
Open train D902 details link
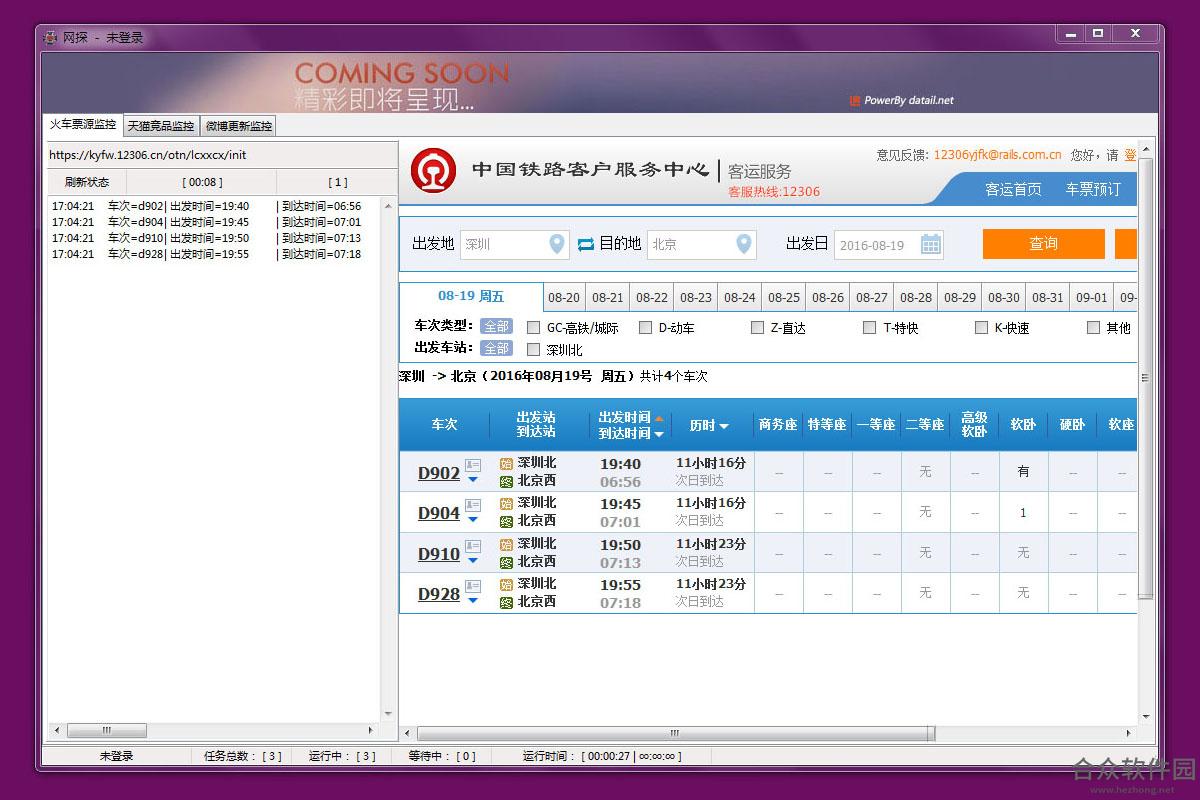coord(439,473)
